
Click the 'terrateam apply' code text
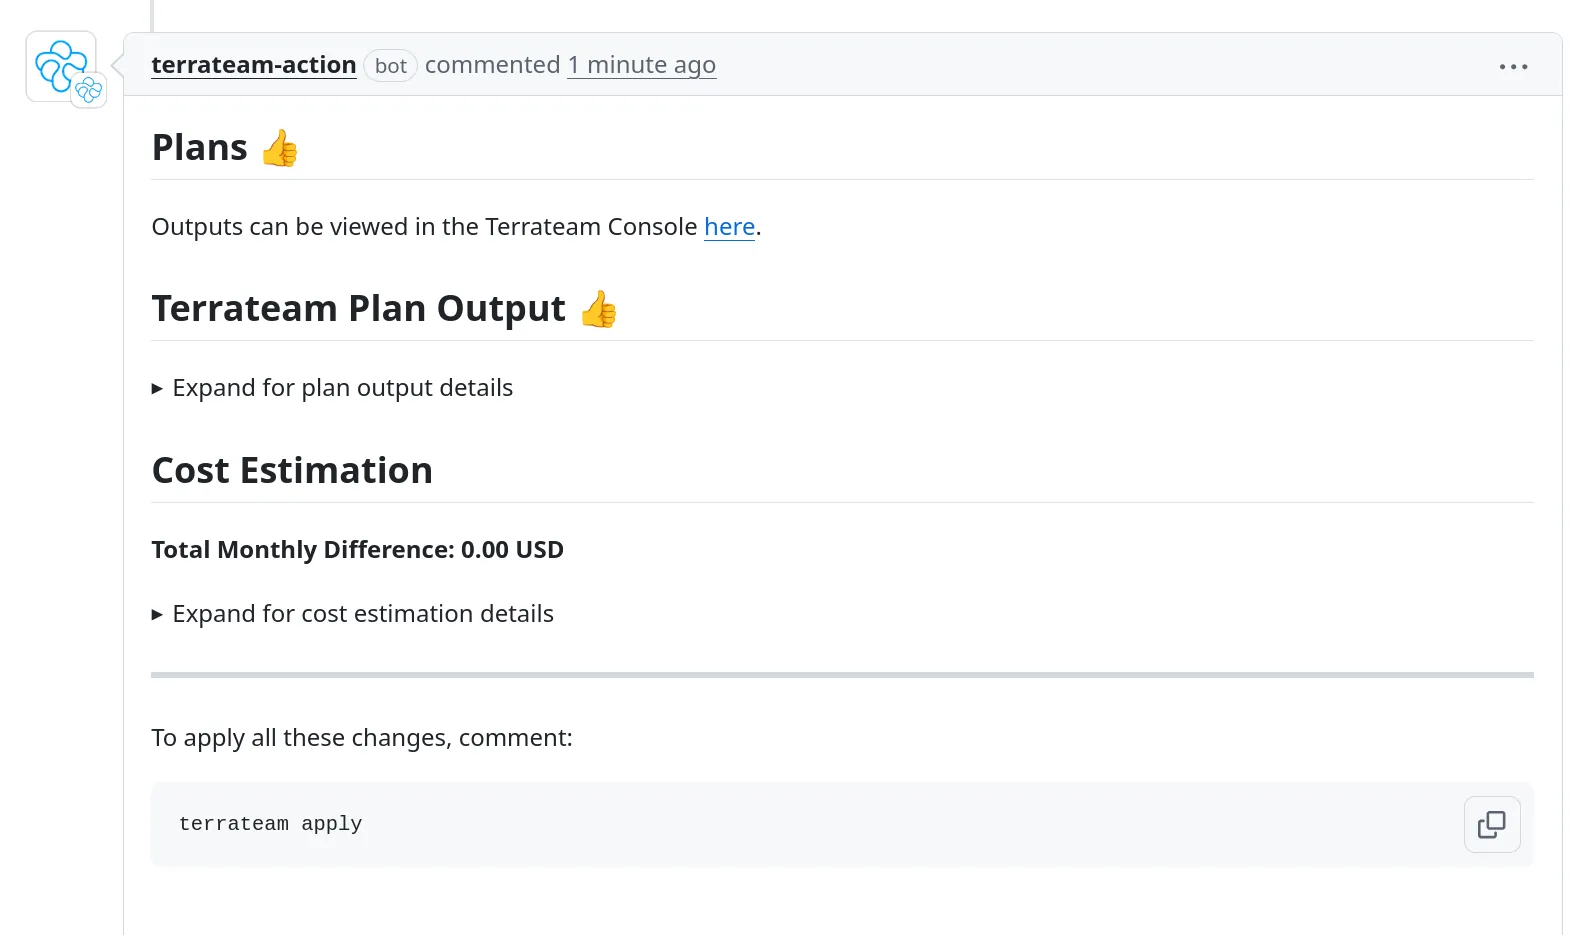click(x=271, y=824)
